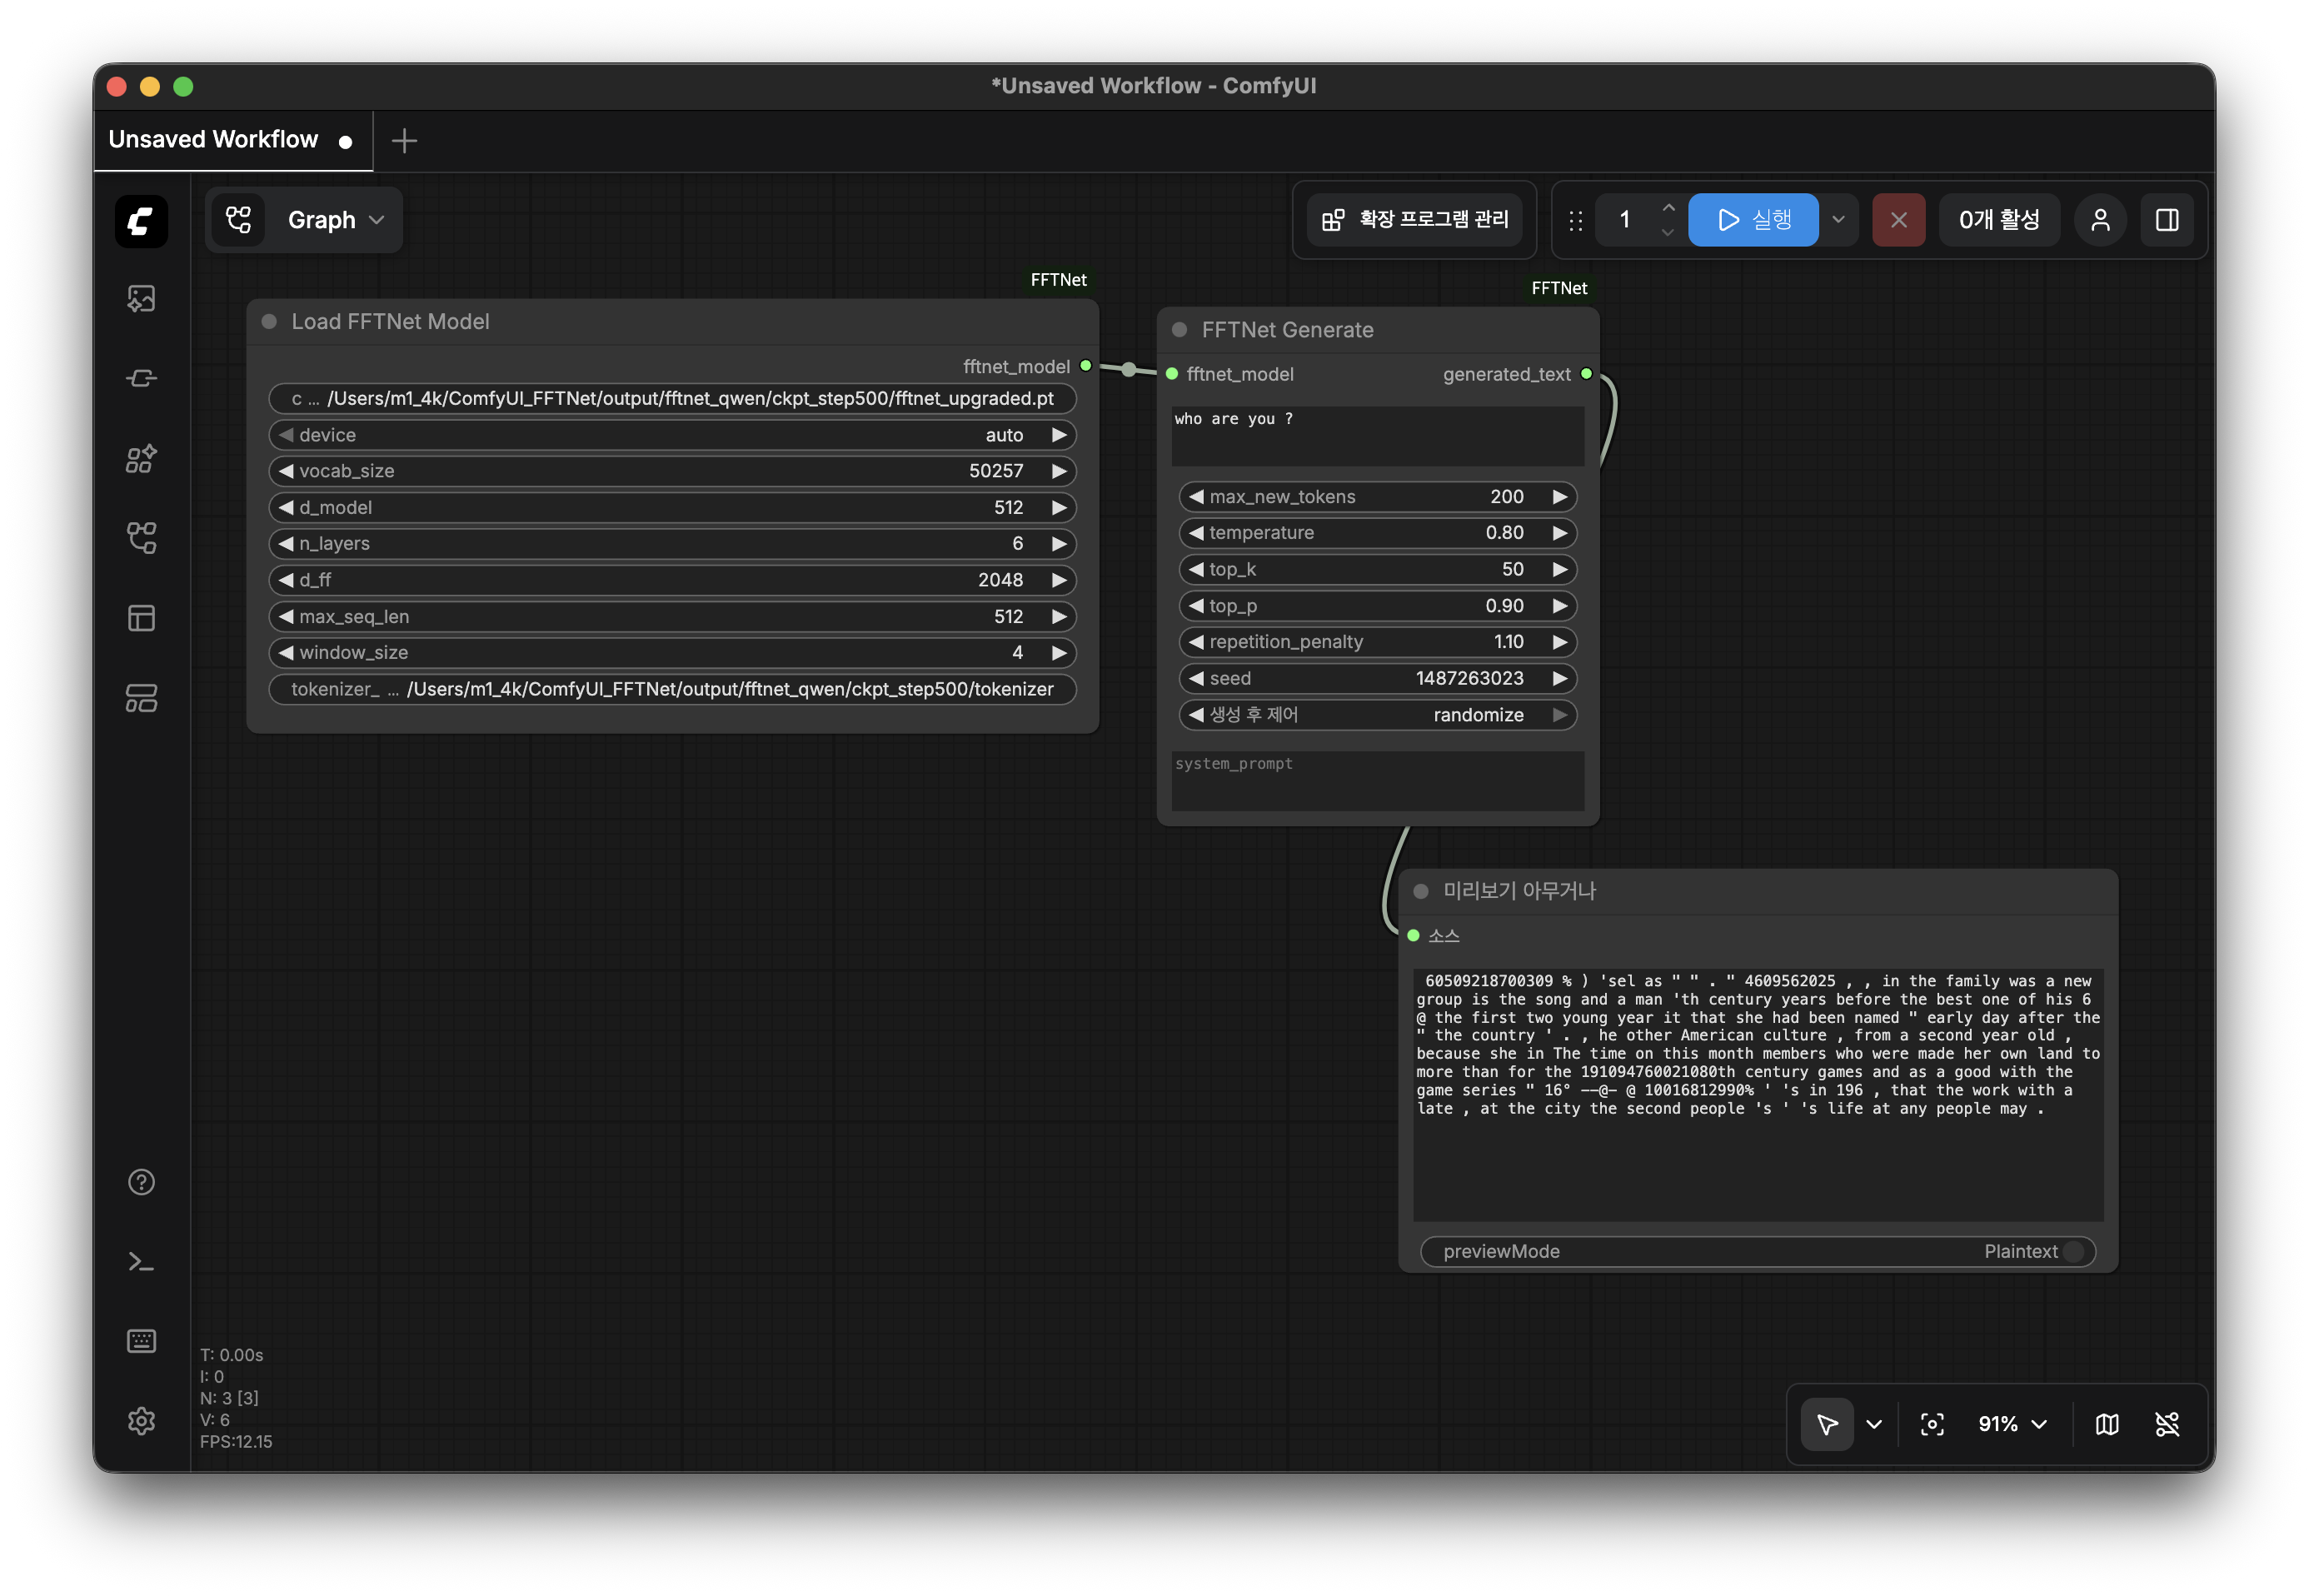The height and width of the screenshot is (1596, 2309).
Task: Click the fftnet_model output connector dot
Action: [x=1085, y=366]
